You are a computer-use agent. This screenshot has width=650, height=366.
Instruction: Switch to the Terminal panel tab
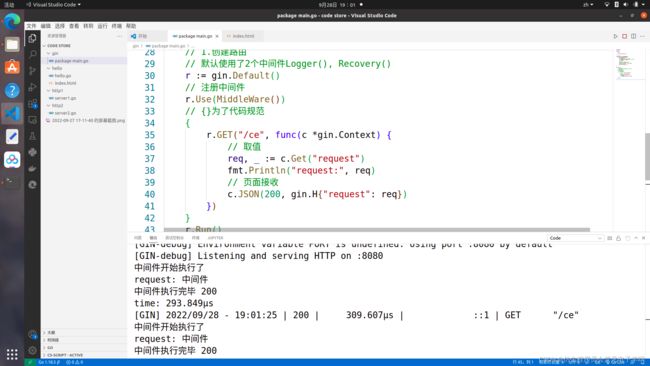pos(195,238)
